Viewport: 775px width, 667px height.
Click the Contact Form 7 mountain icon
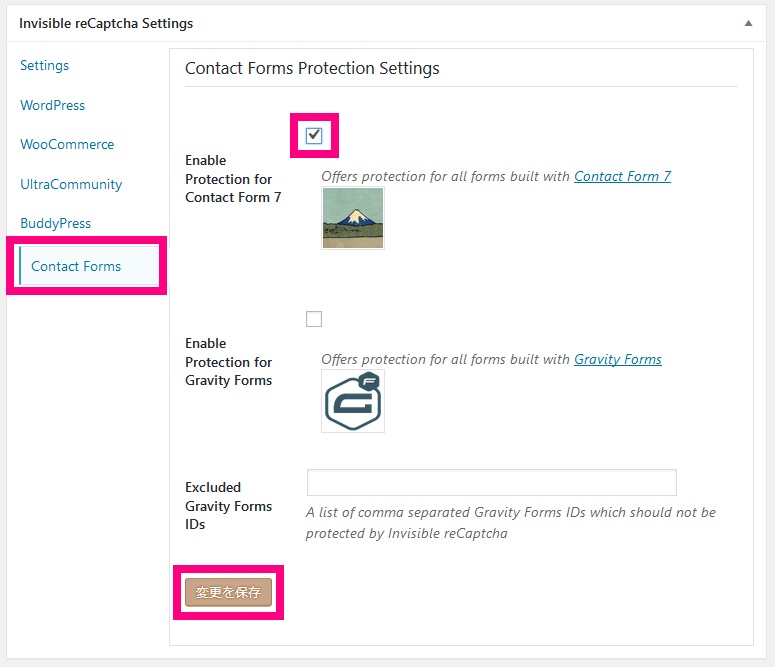[x=353, y=218]
